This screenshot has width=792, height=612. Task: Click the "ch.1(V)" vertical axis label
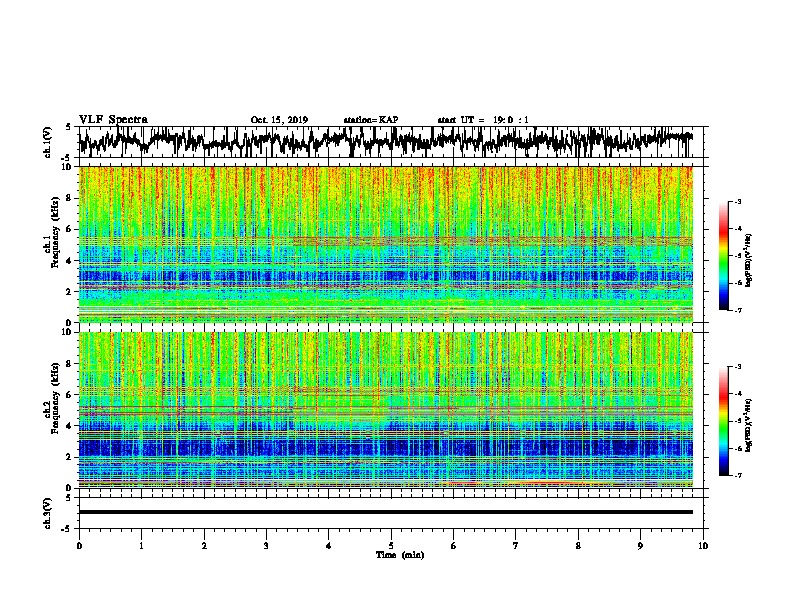[x=48, y=142]
